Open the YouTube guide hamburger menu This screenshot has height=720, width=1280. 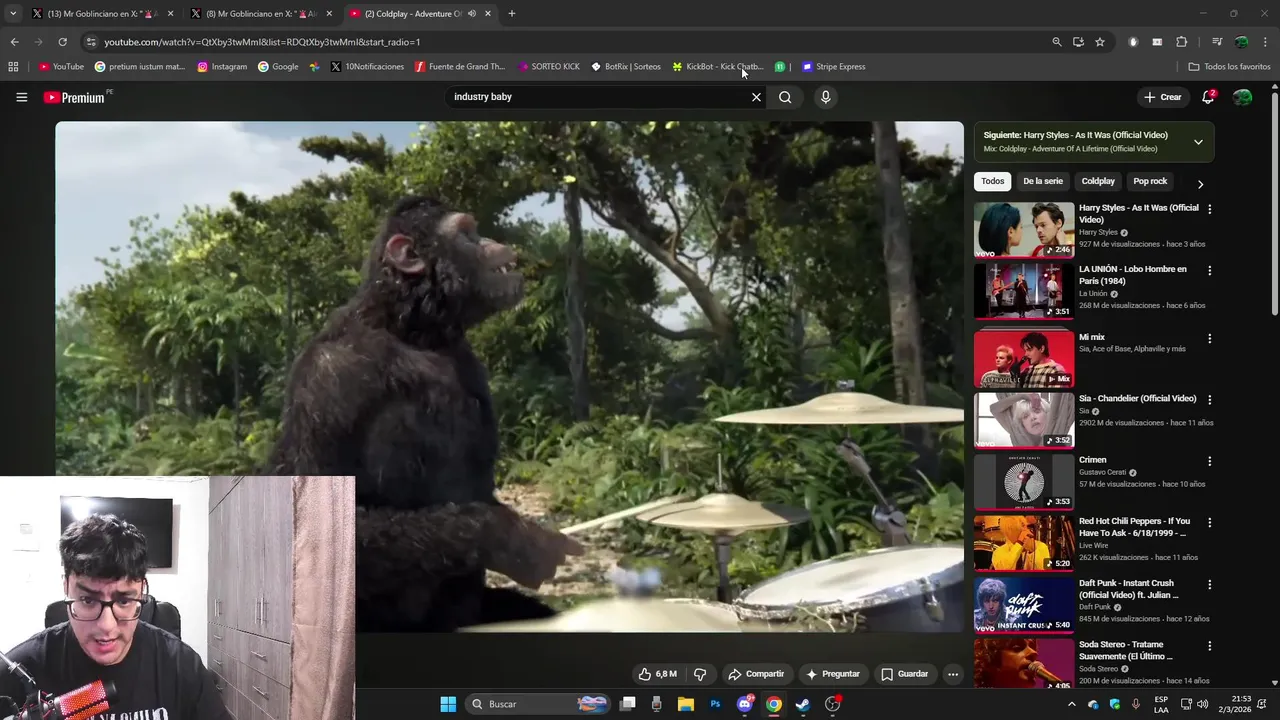(21, 97)
